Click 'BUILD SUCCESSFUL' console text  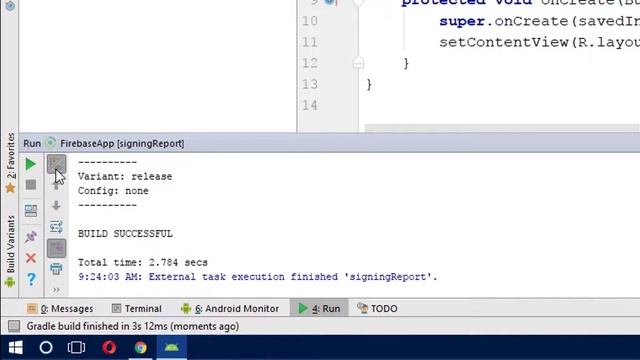(125, 234)
